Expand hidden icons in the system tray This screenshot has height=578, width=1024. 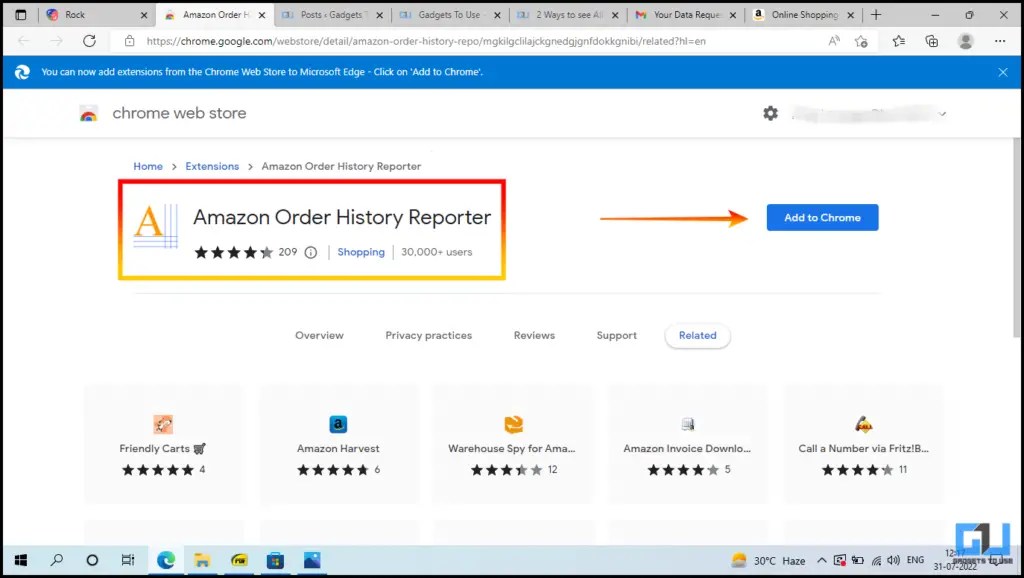click(x=821, y=560)
